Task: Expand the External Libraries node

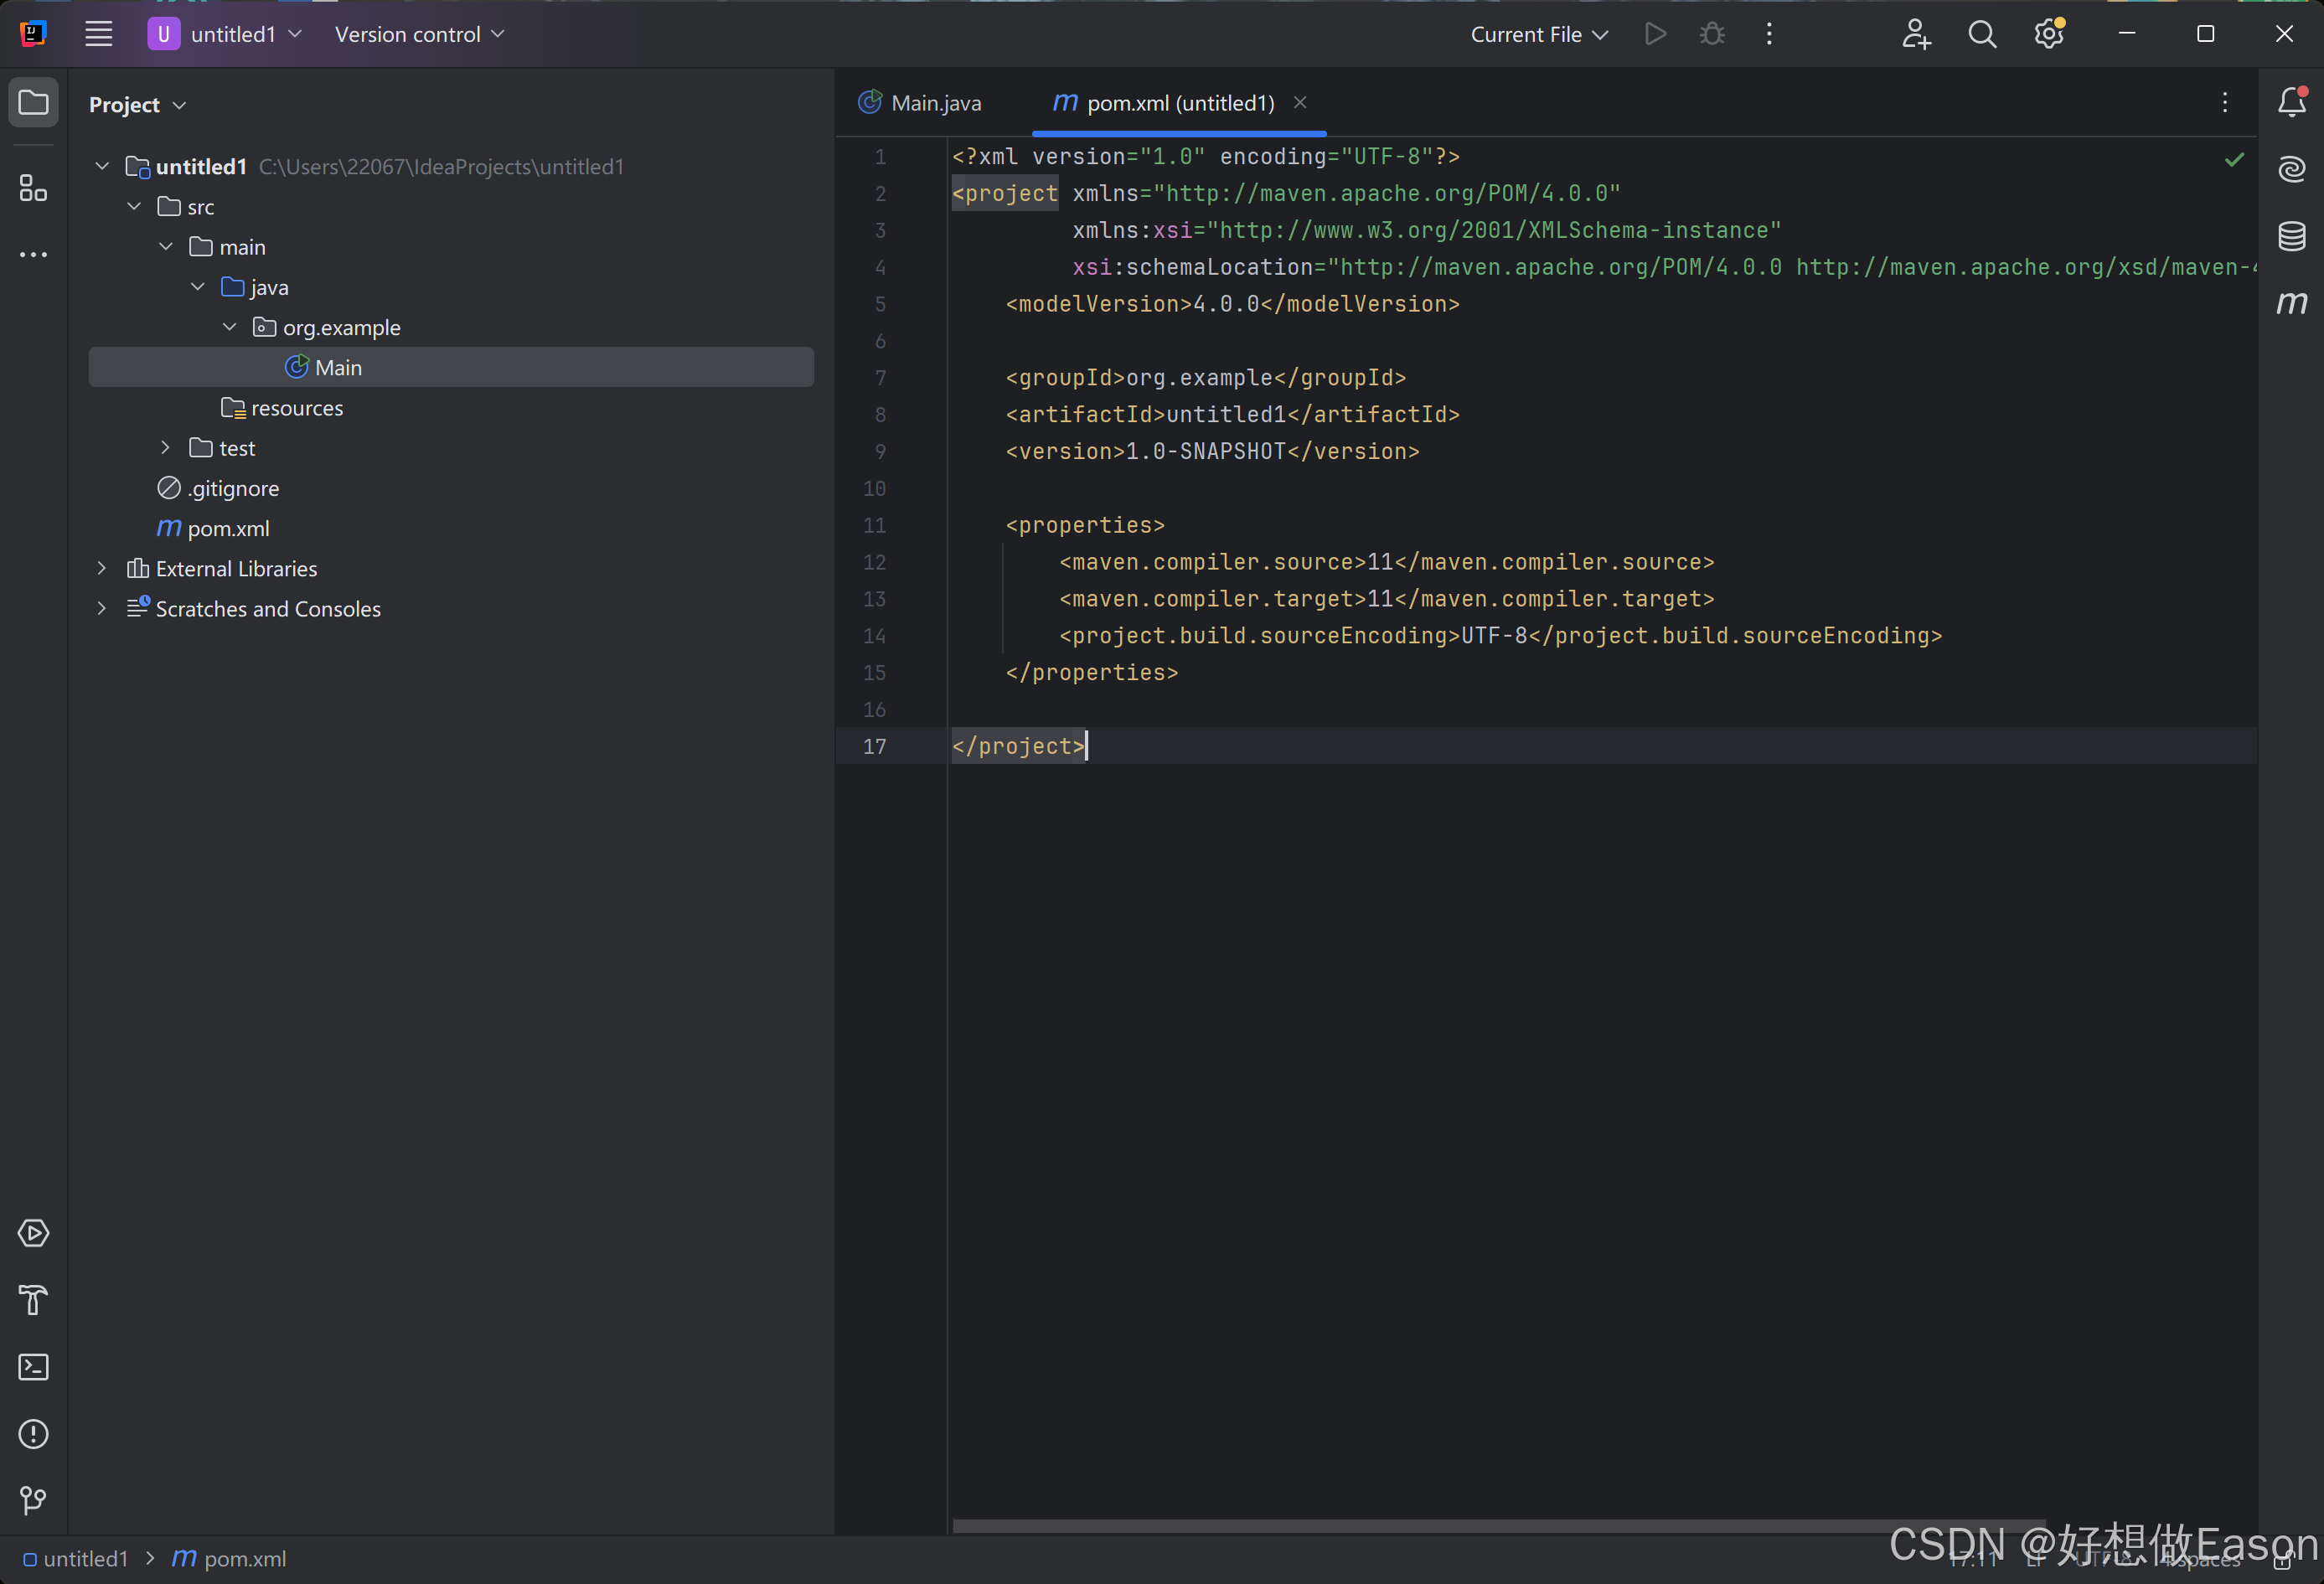Action: pyautogui.click(x=101, y=568)
